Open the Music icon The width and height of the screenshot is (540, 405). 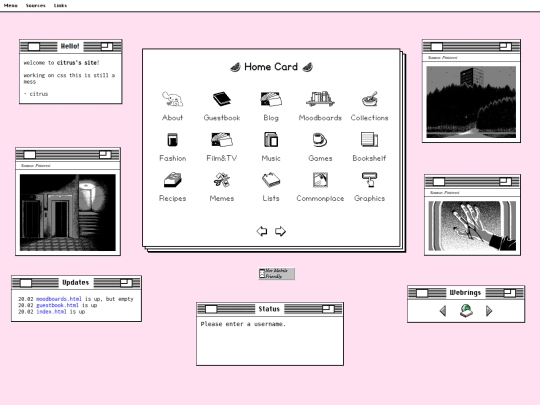271,140
